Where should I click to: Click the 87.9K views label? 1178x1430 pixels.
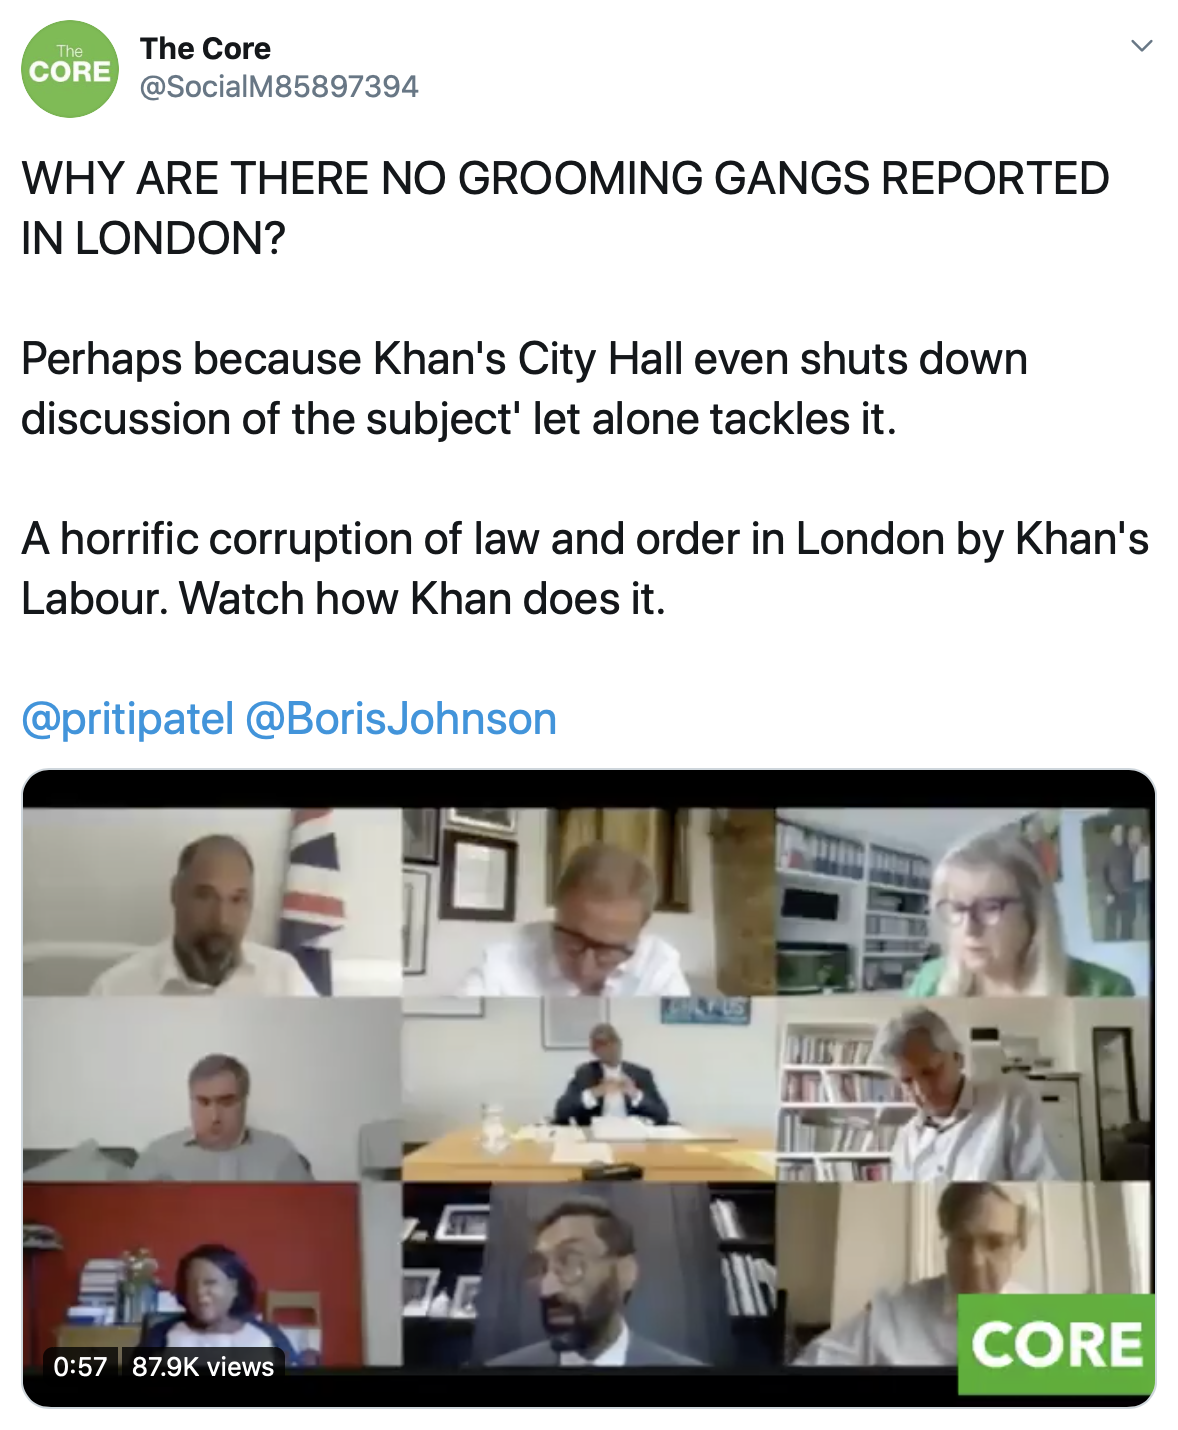pyautogui.click(x=203, y=1366)
